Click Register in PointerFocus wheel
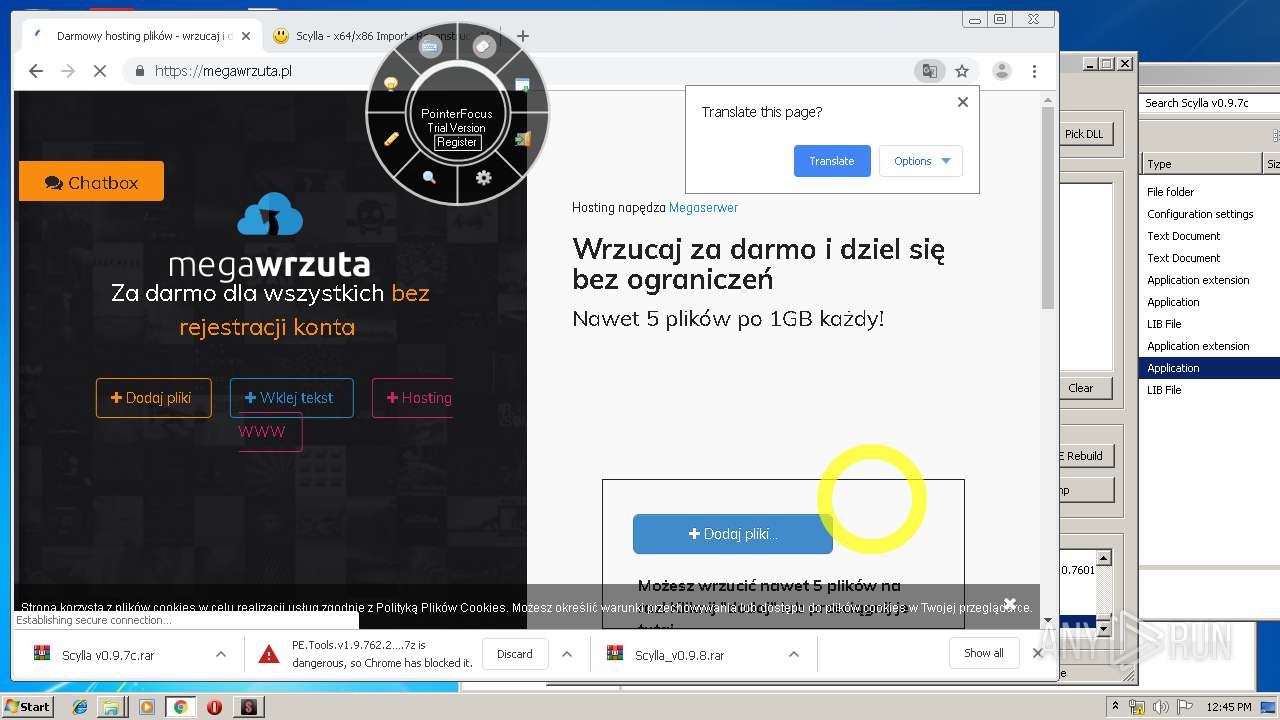This screenshot has width=1280, height=720. tap(457, 142)
